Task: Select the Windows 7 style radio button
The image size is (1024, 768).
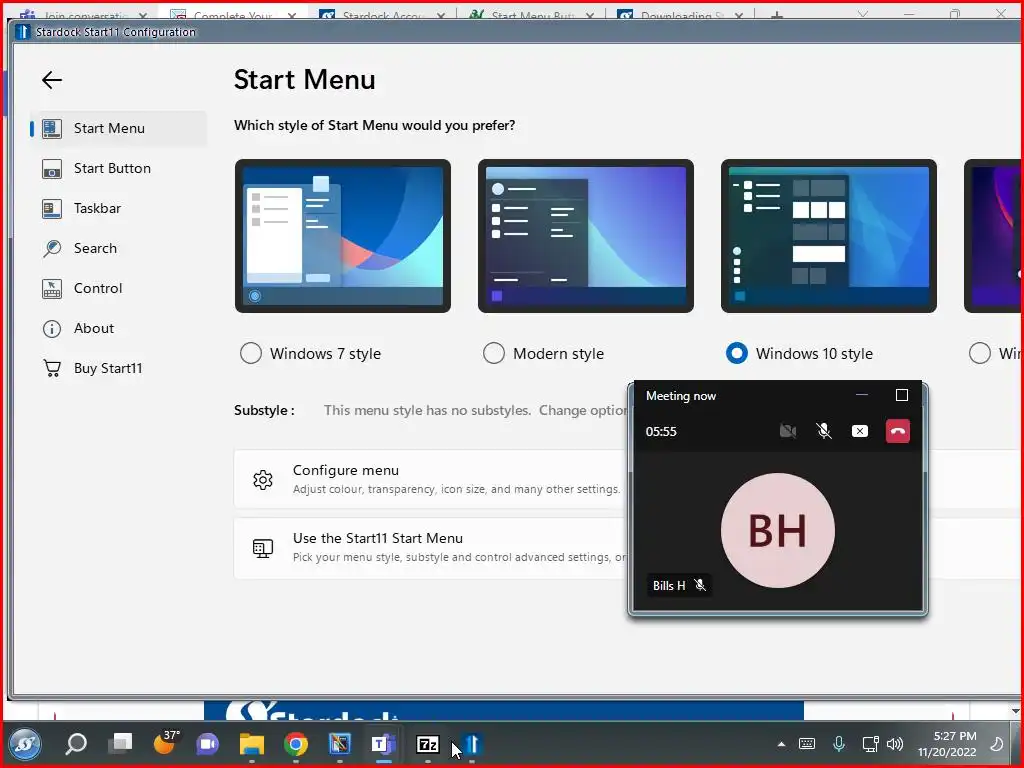Action: (251, 353)
